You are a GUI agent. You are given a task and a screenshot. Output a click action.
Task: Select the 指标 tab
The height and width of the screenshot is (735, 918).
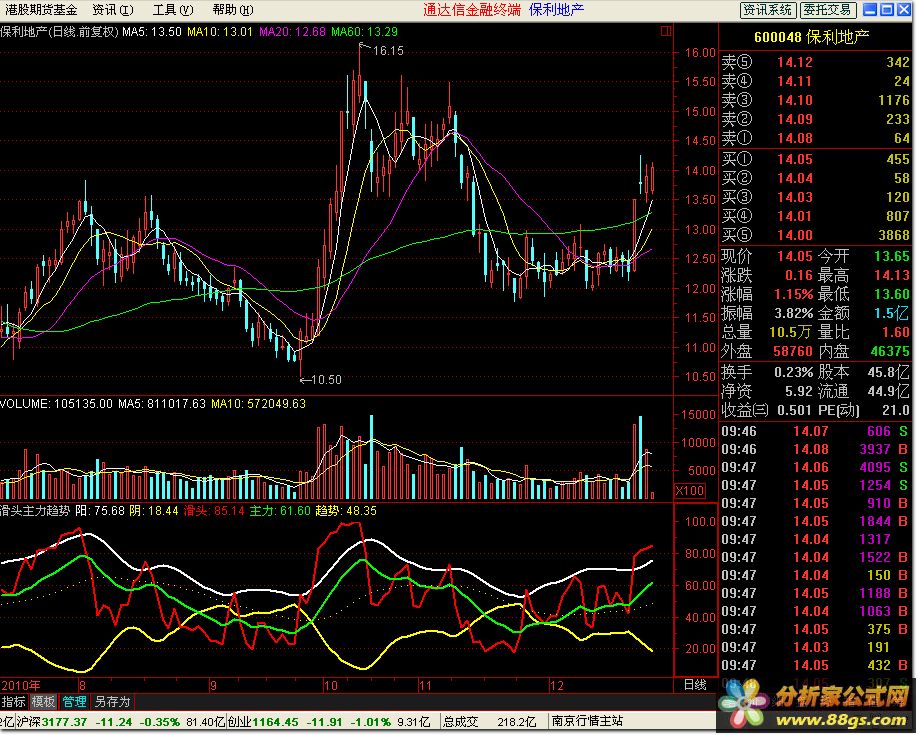(13, 702)
